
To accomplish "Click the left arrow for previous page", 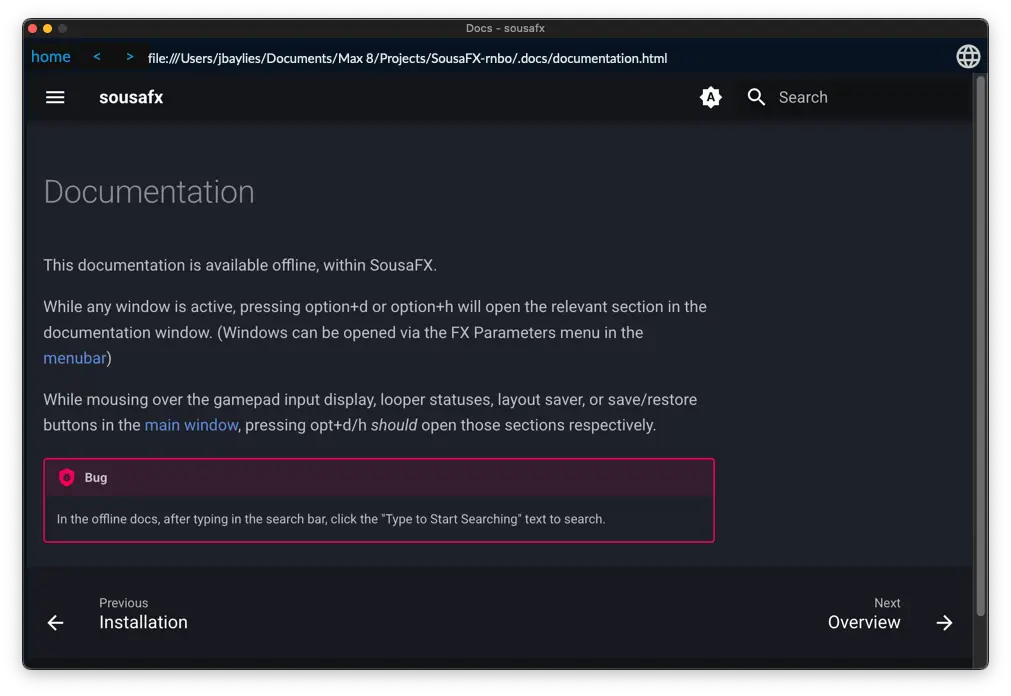I will click(55, 623).
